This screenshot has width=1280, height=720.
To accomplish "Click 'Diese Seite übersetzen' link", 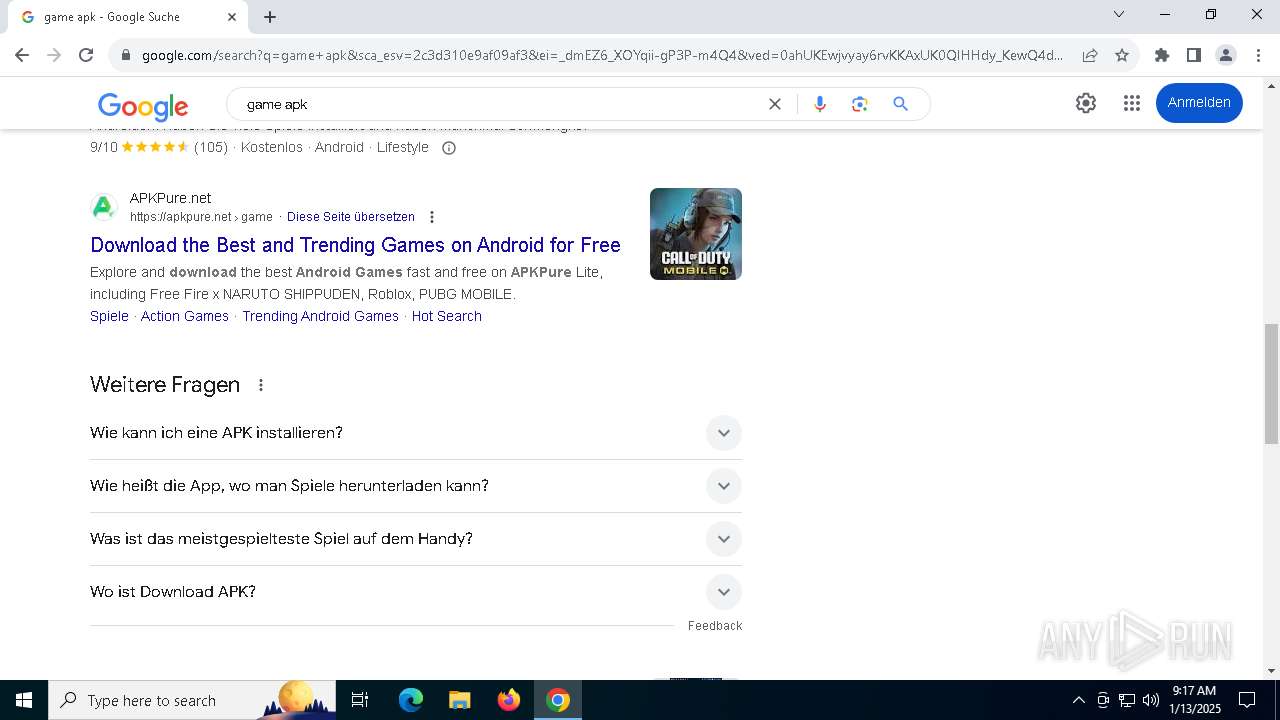I will [350, 217].
